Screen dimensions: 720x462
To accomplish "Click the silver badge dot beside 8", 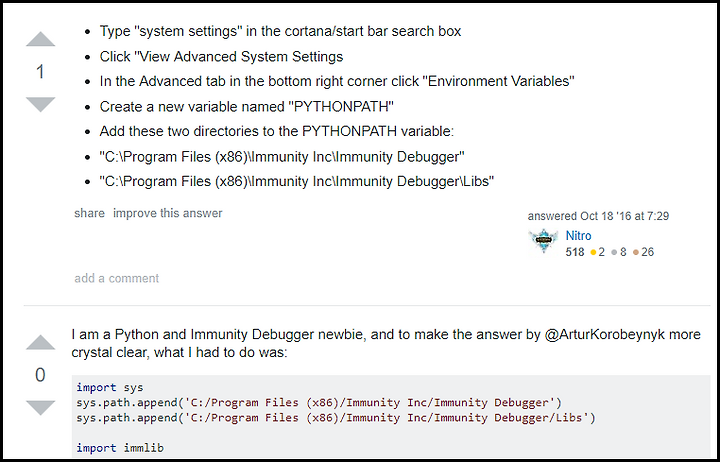I will coord(614,252).
